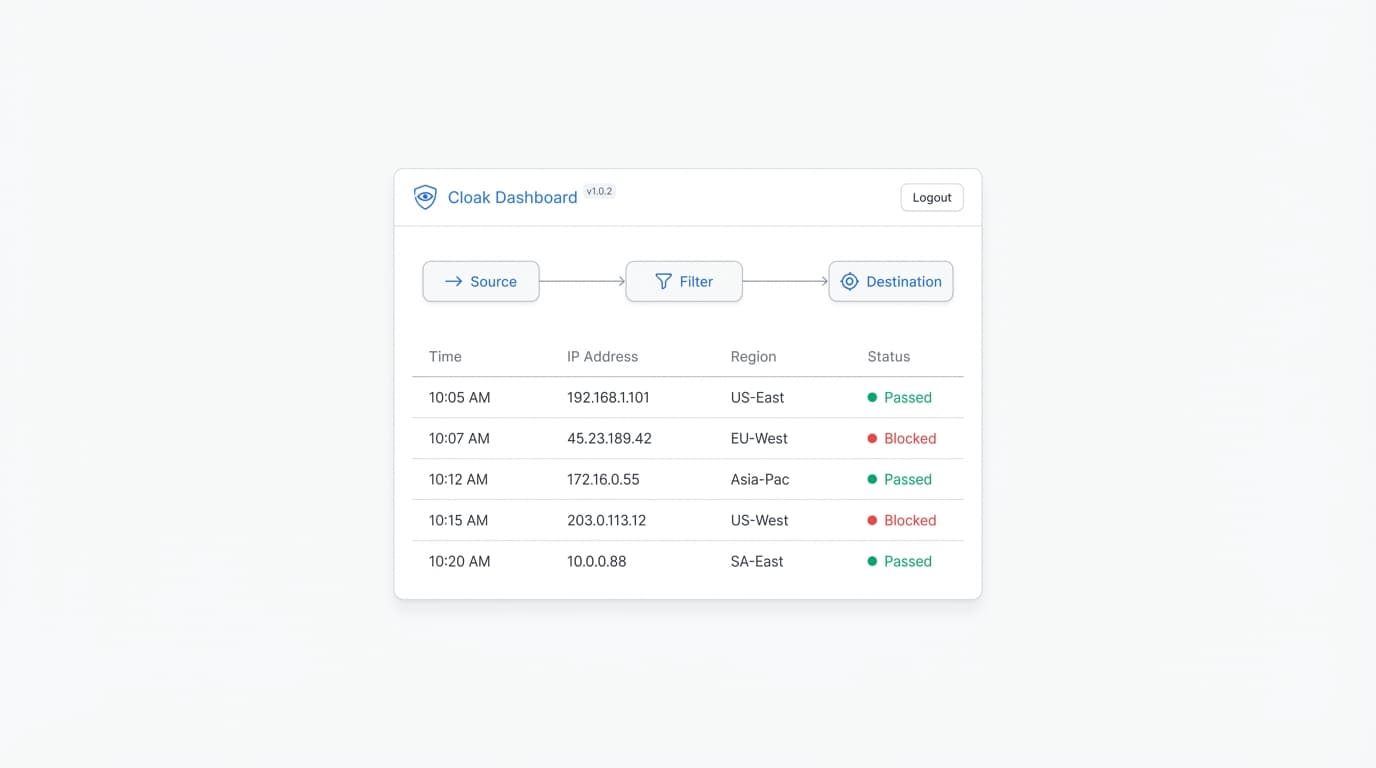Click the arrow icon in Source

(453, 282)
